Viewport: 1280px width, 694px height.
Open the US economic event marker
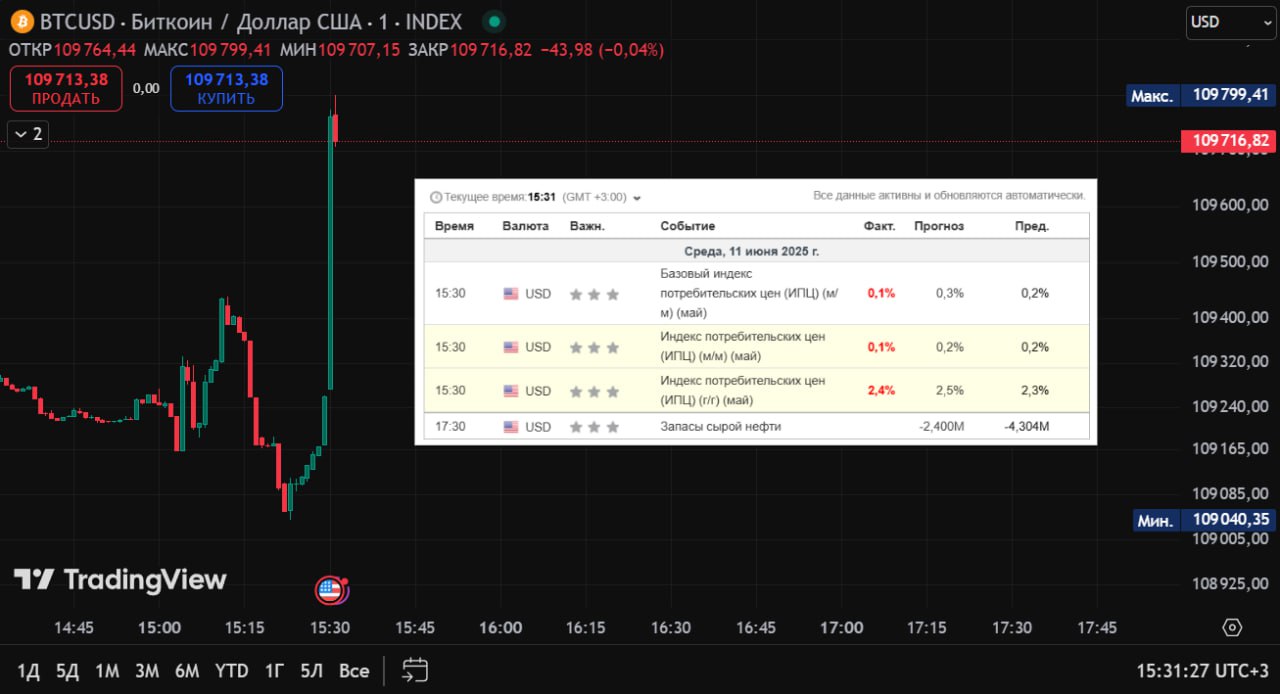click(330, 590)
